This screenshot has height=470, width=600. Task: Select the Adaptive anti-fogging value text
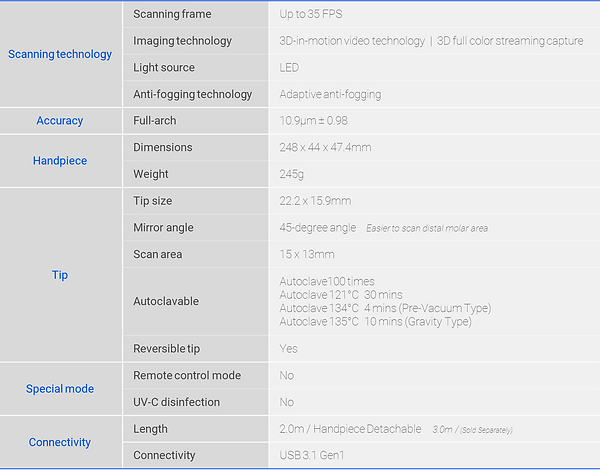click(330, 94)
